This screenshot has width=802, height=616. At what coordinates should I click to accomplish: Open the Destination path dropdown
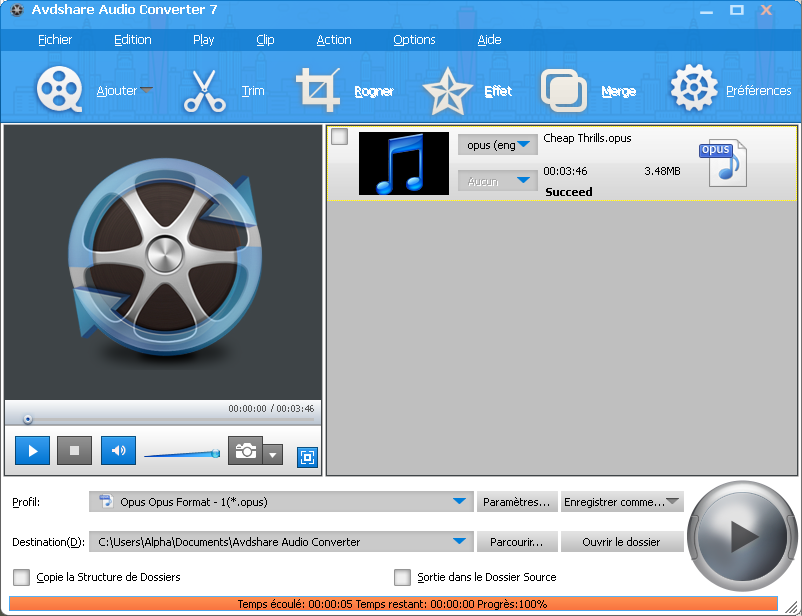[x=281, y=541]
